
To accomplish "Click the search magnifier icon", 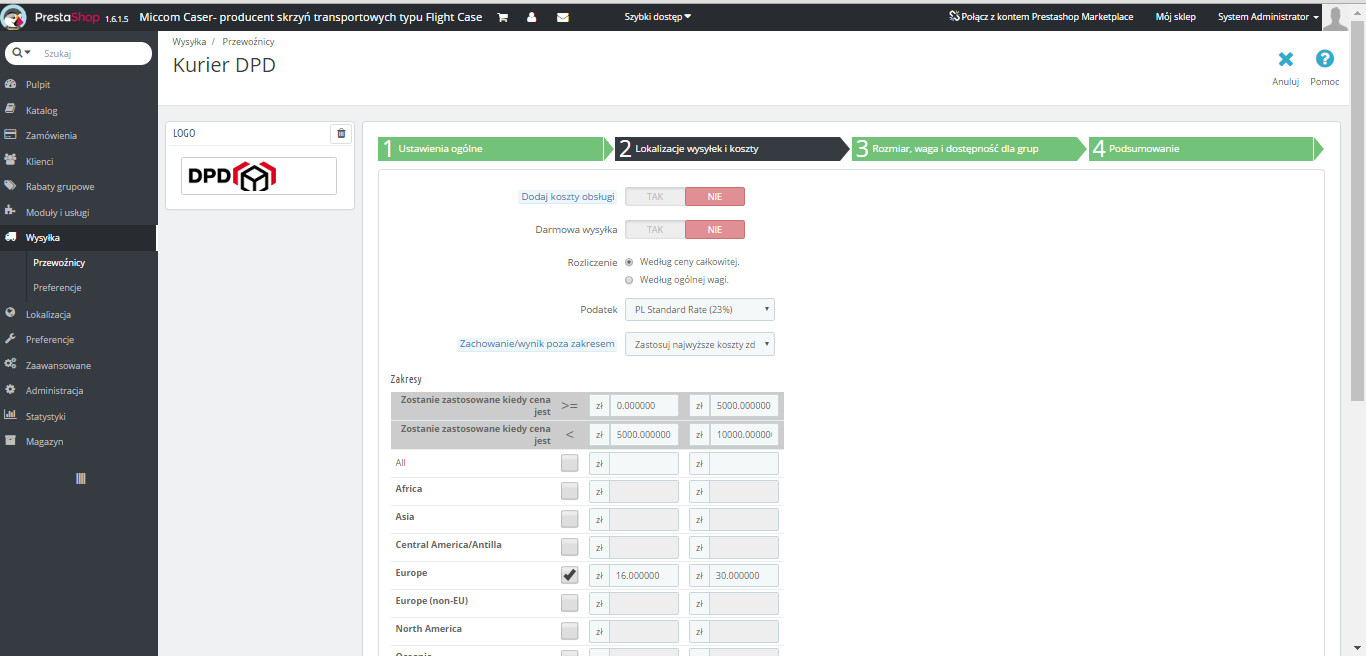I will (x=17, y=53).
